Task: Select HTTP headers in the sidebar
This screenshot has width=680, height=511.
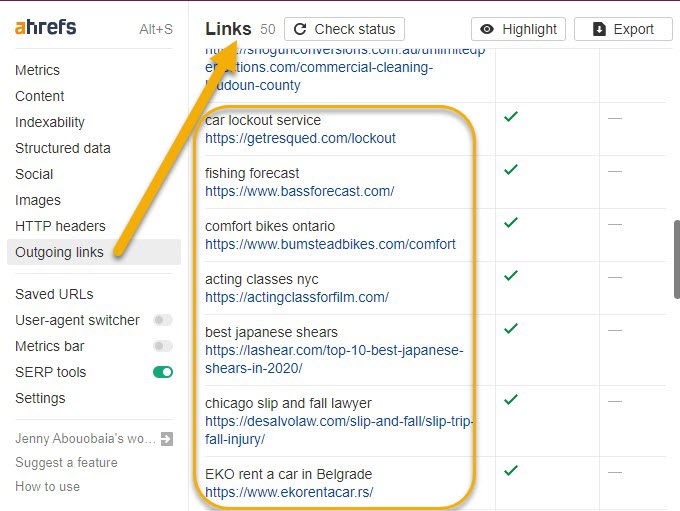Action: (60, 226)
